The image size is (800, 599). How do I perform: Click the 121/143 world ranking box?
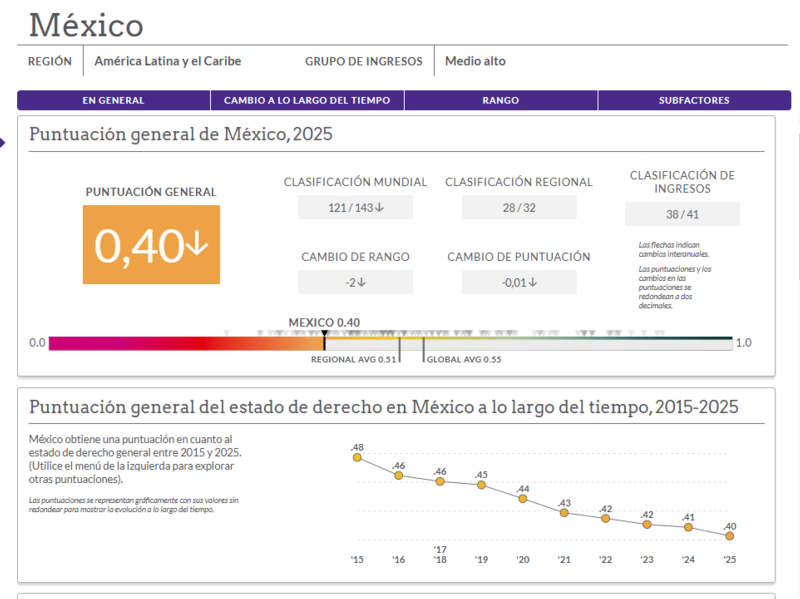[356, 208]
